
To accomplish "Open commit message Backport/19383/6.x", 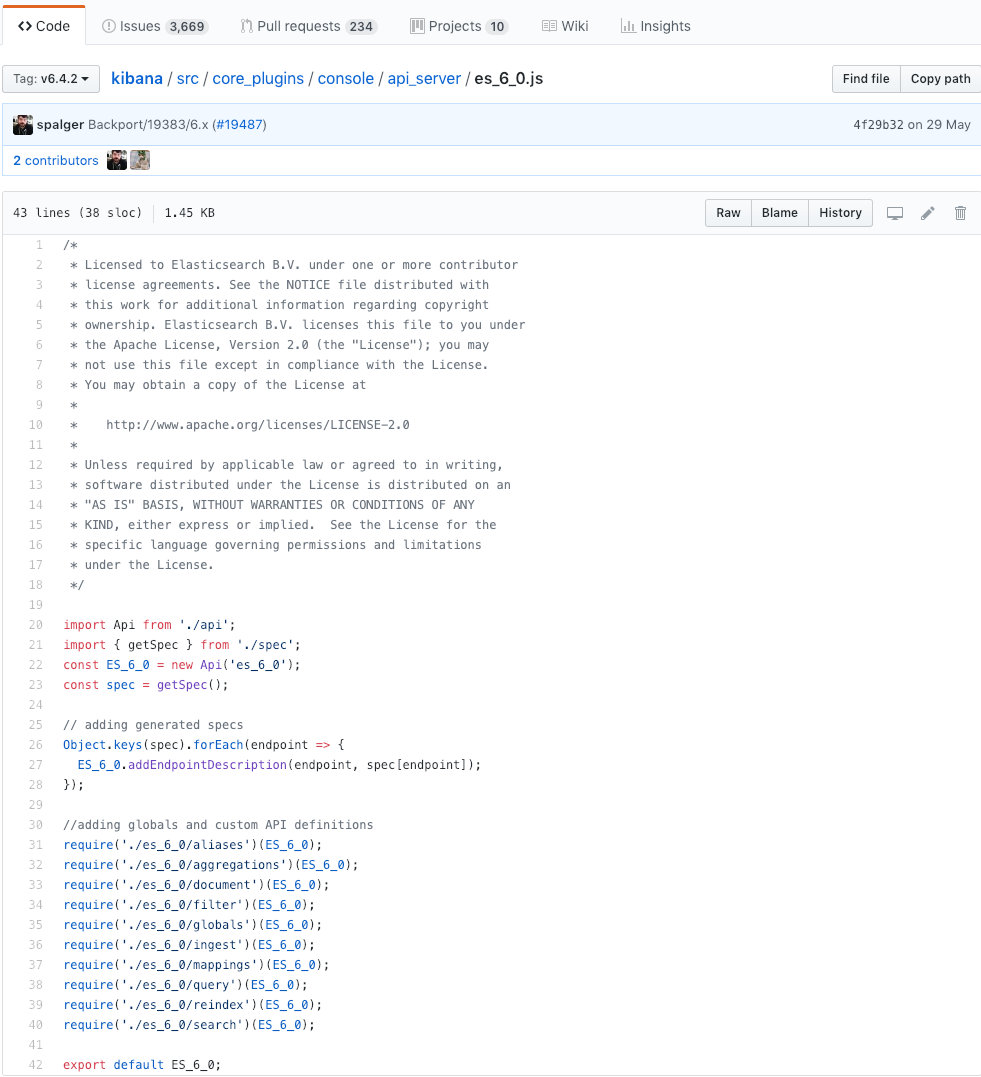I will point(148,125).
